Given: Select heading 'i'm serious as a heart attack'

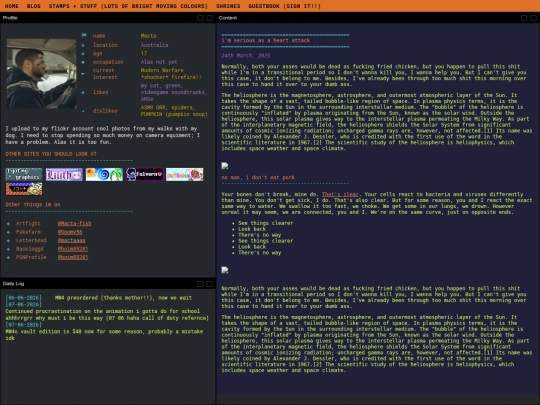Looking at the screenshot, I should (266, 40).
